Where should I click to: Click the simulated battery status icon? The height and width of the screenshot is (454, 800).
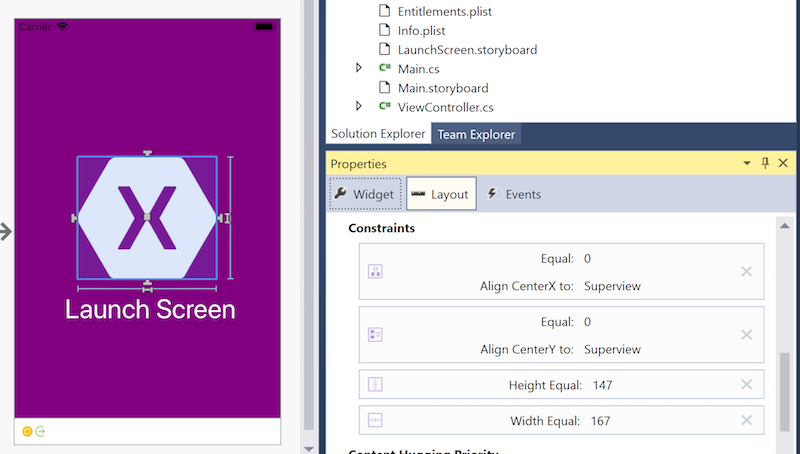coord(264,27)
